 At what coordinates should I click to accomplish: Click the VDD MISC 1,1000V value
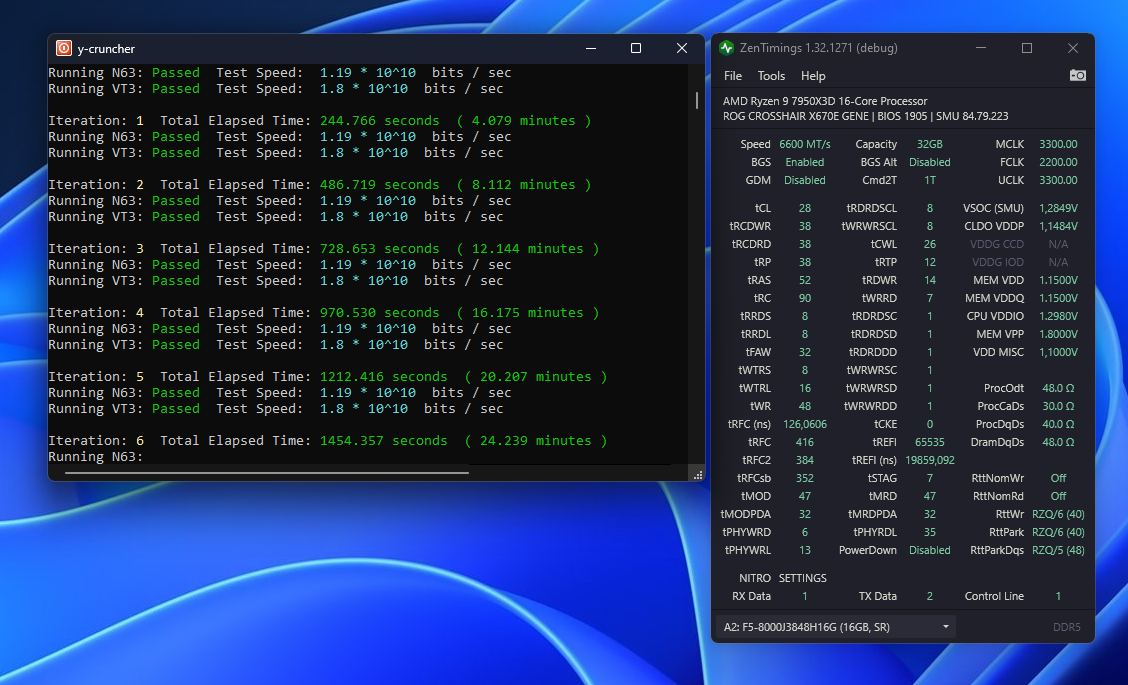coord(1058,352)
